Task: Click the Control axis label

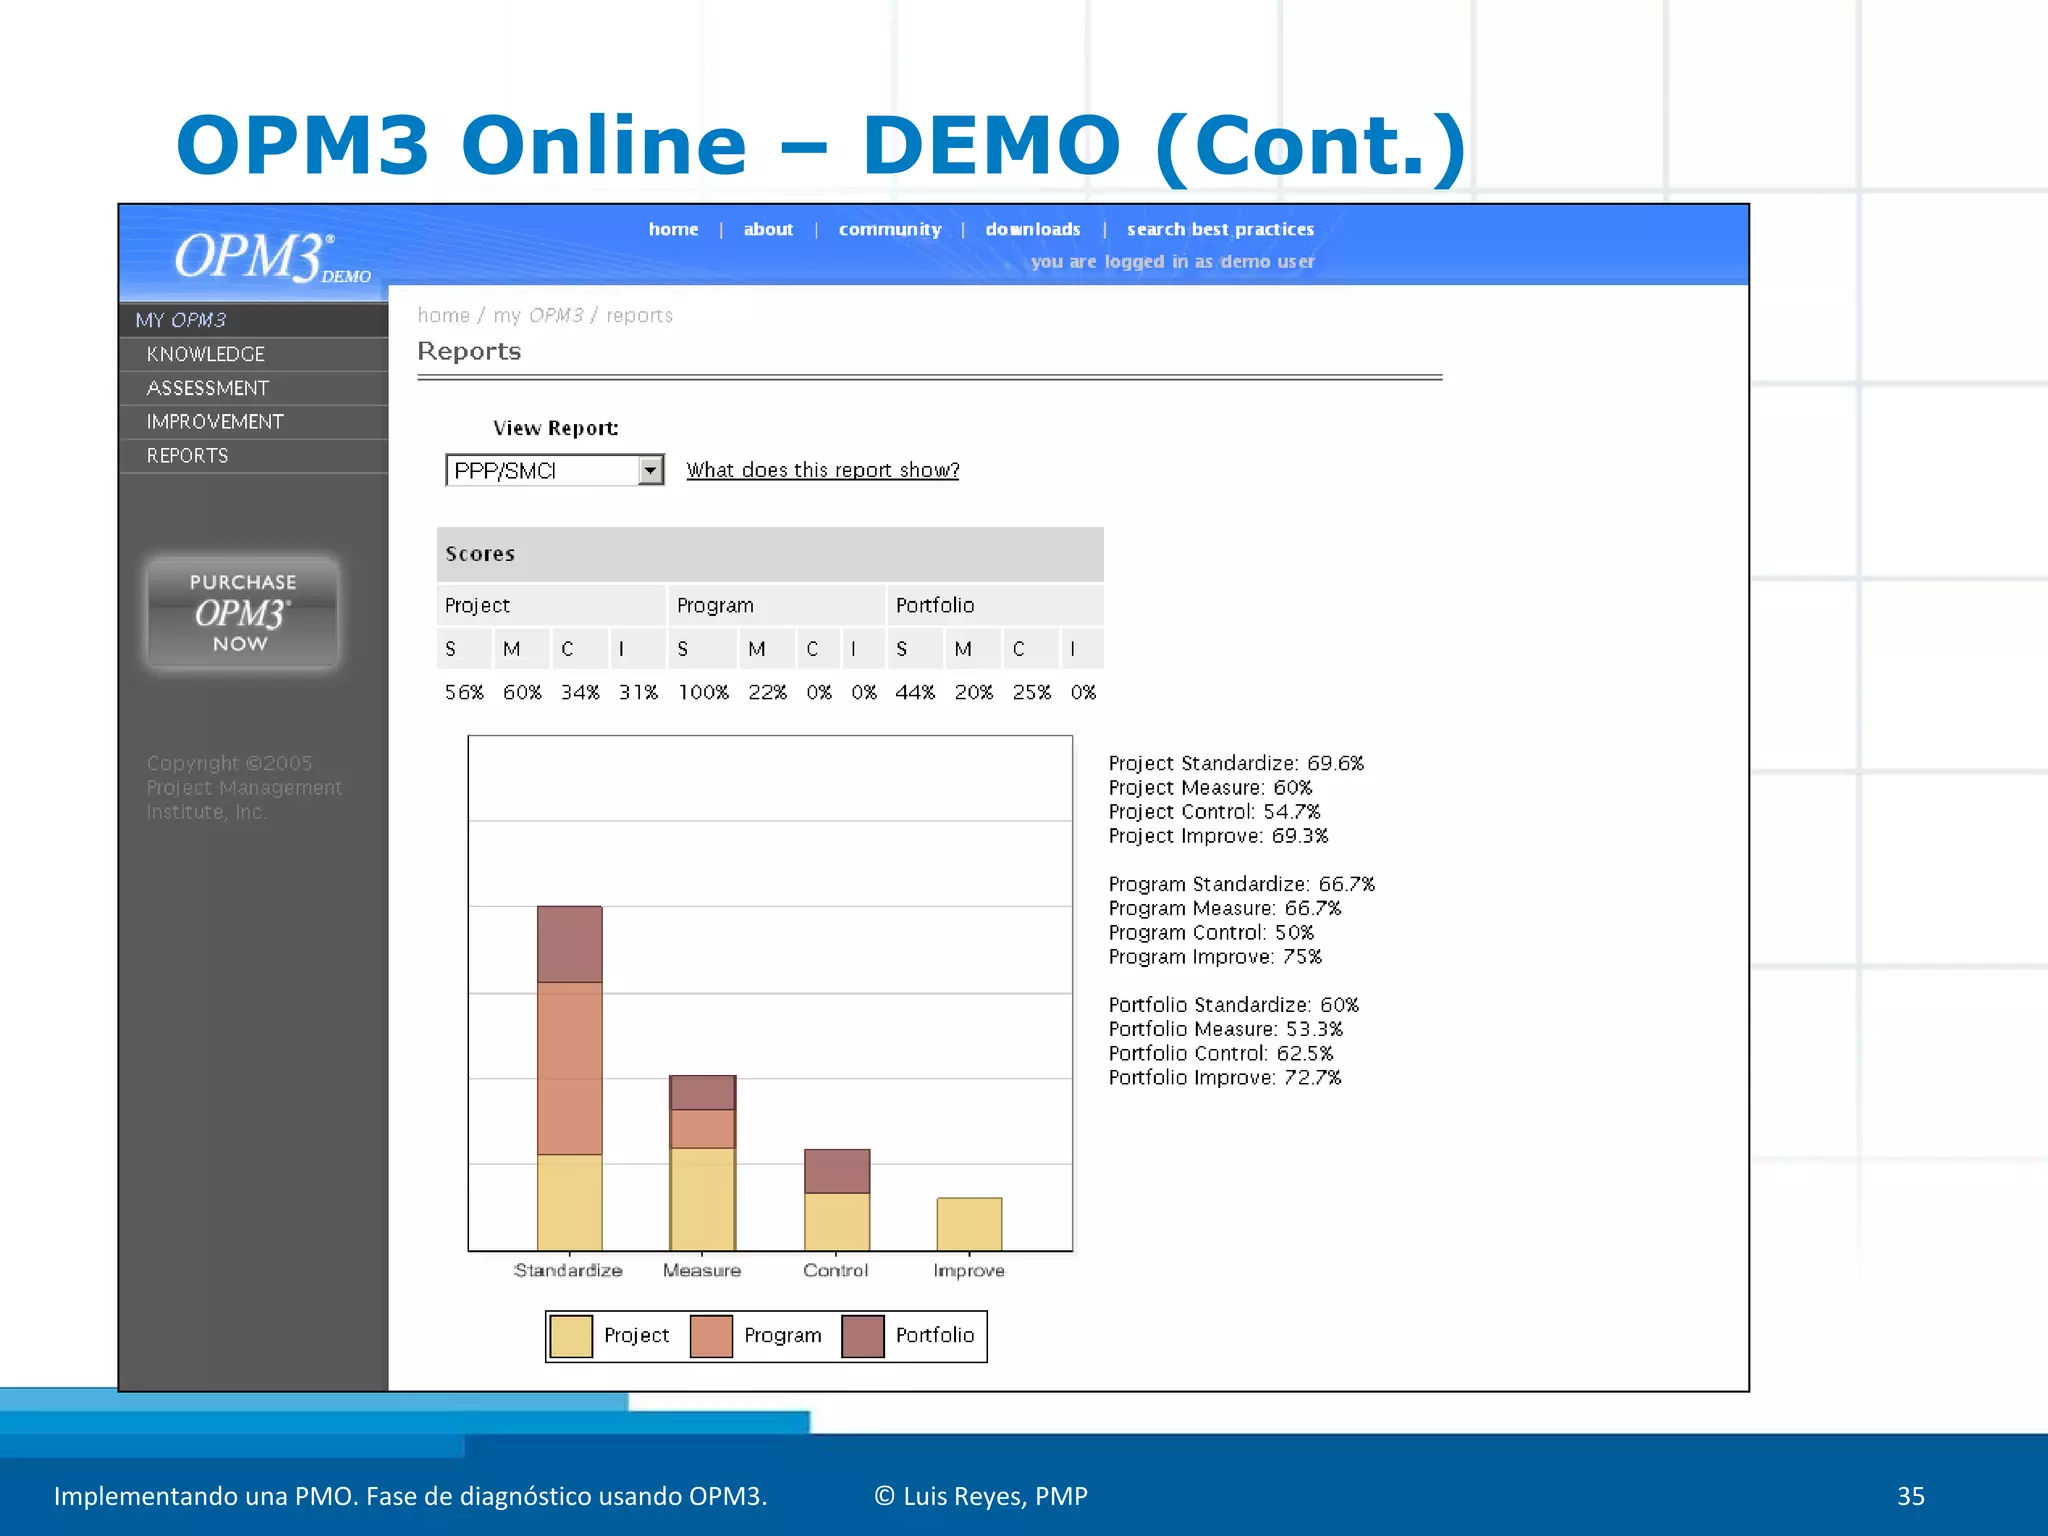Action: pyautogui.click(x=836, y=1270)
